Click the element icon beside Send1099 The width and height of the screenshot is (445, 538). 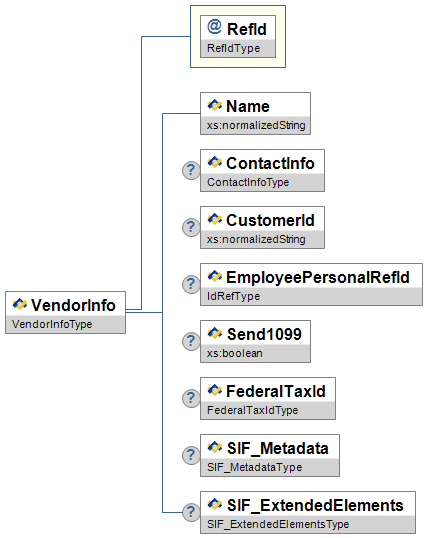tap(215, 333)
